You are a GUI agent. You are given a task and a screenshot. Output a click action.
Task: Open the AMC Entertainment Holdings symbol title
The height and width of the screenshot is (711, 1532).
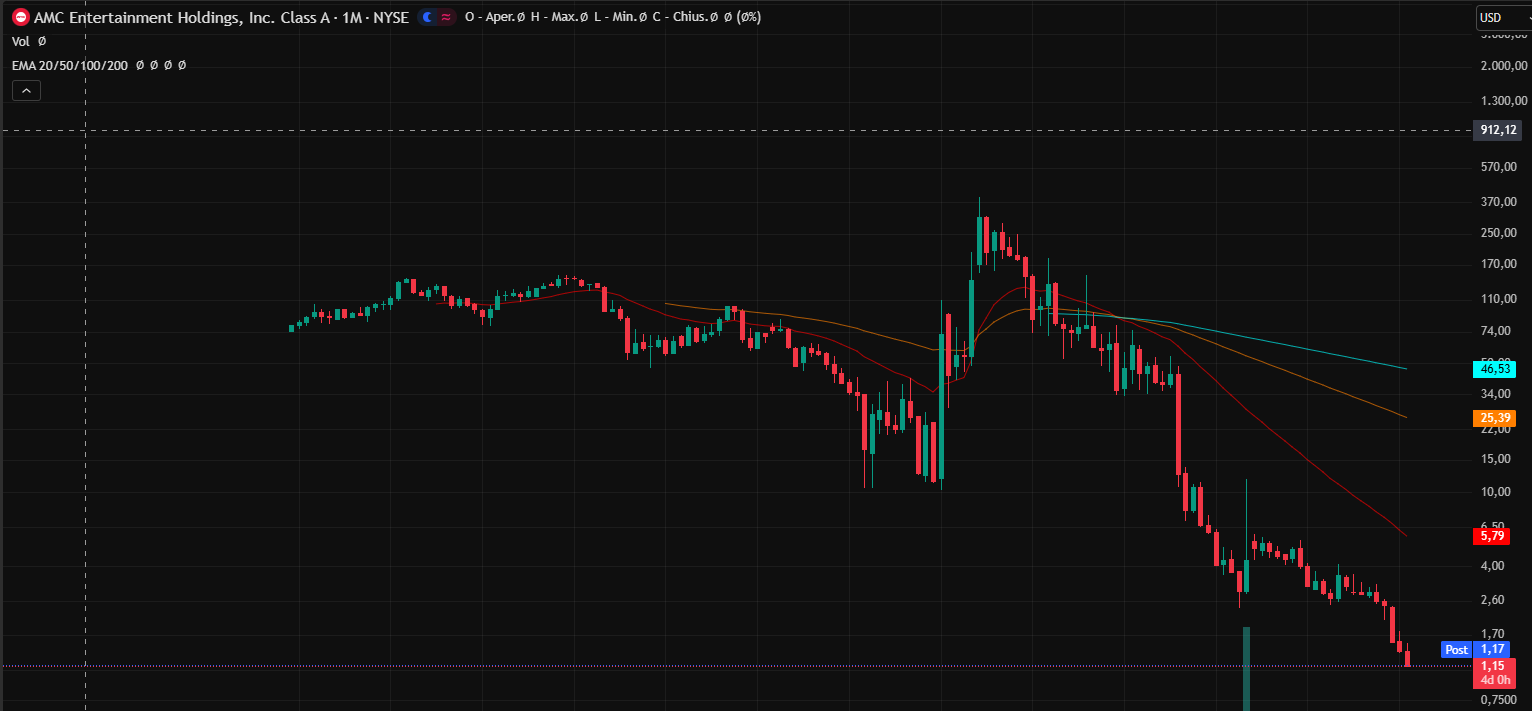pos(221,17)
